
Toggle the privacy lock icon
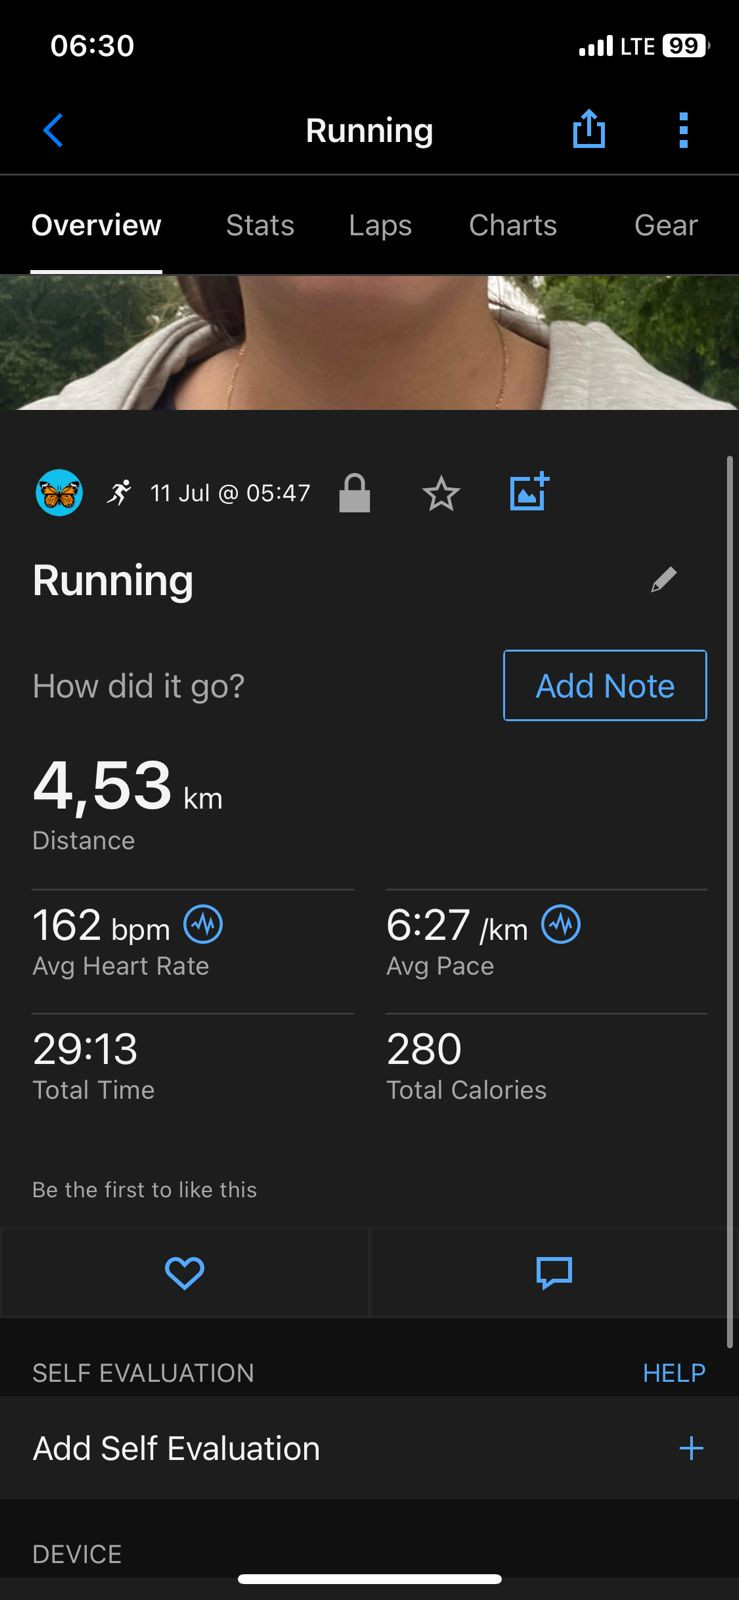point(355,493)
